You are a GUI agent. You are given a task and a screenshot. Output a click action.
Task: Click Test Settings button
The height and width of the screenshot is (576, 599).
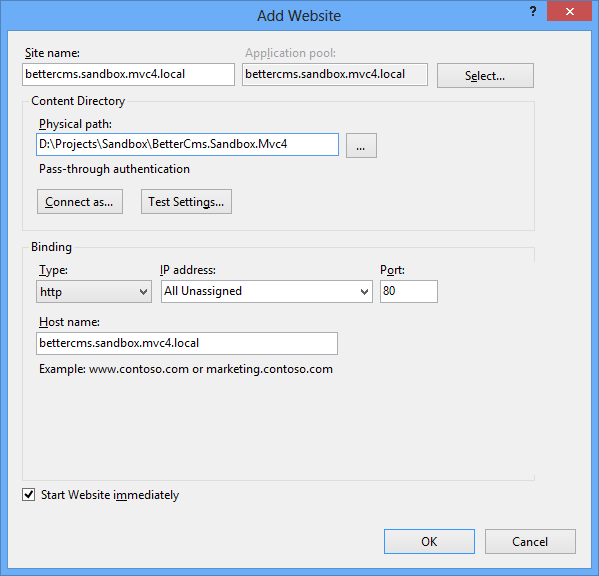click(186, 201)
